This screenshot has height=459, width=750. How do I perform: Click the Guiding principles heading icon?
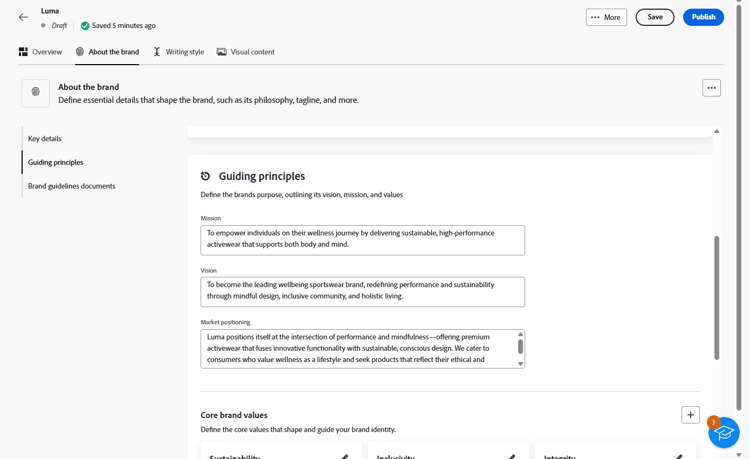click(x=205, y=176)
